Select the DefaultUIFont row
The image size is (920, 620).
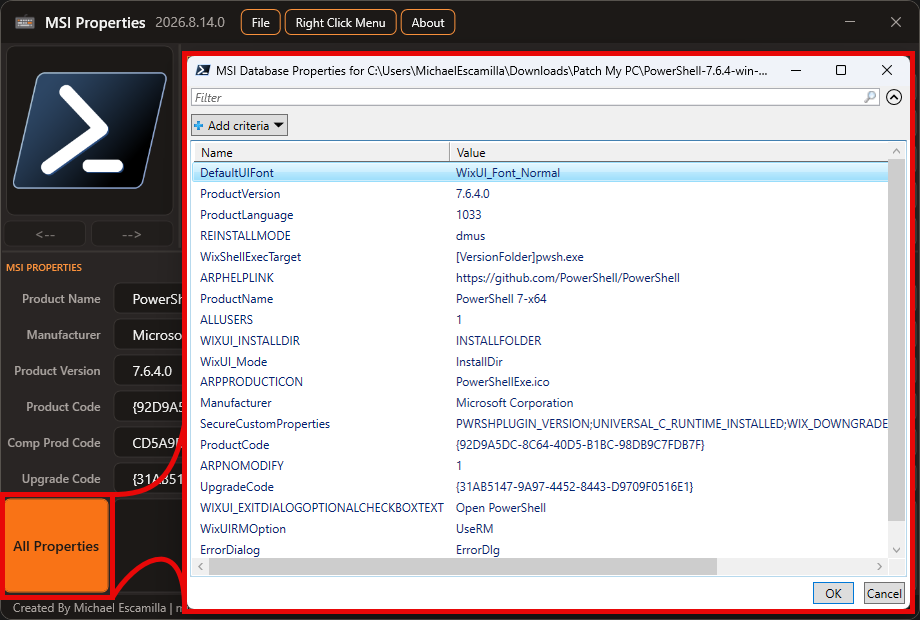(x=540, y=172)
